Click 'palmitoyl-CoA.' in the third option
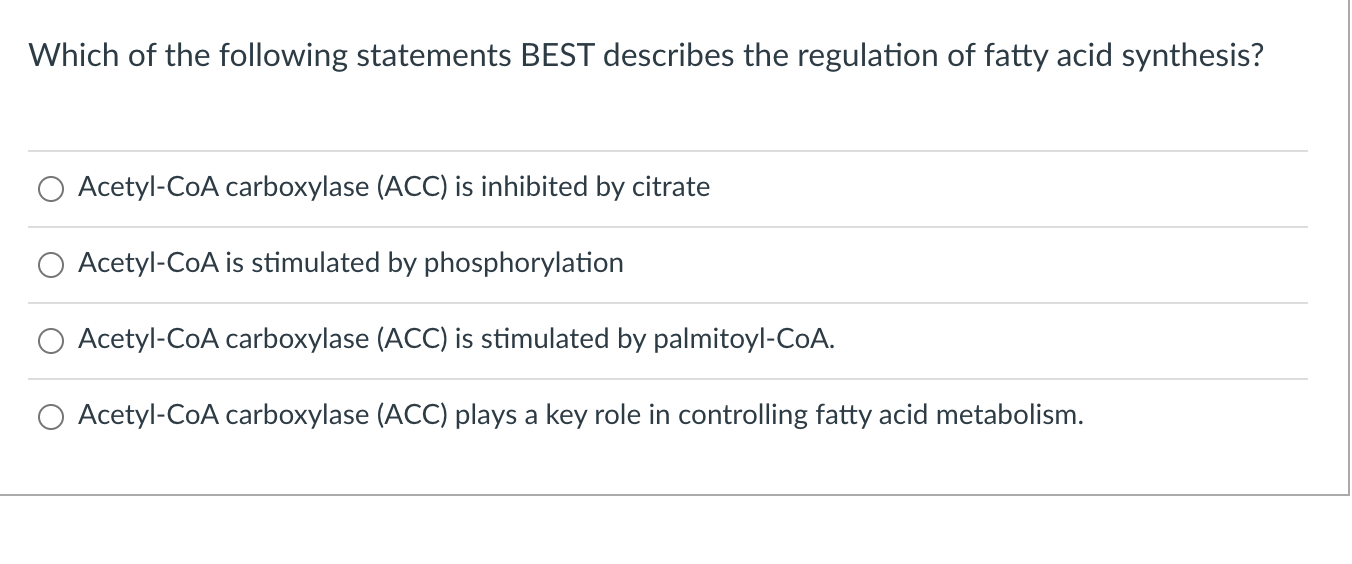This screenshot has height=564, width=1352. pos(744,340)
